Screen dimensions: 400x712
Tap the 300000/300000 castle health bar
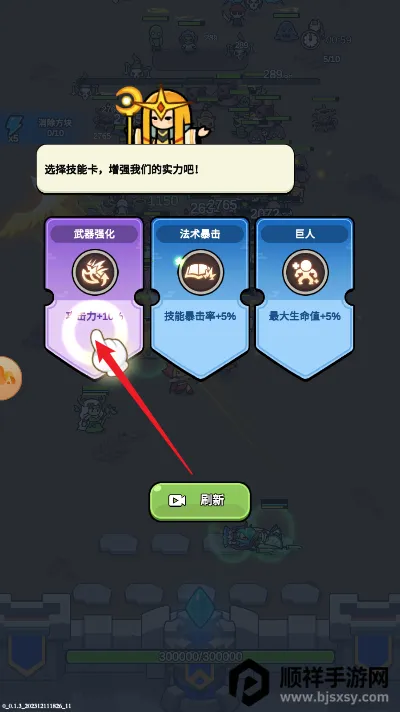coord(200,657)
